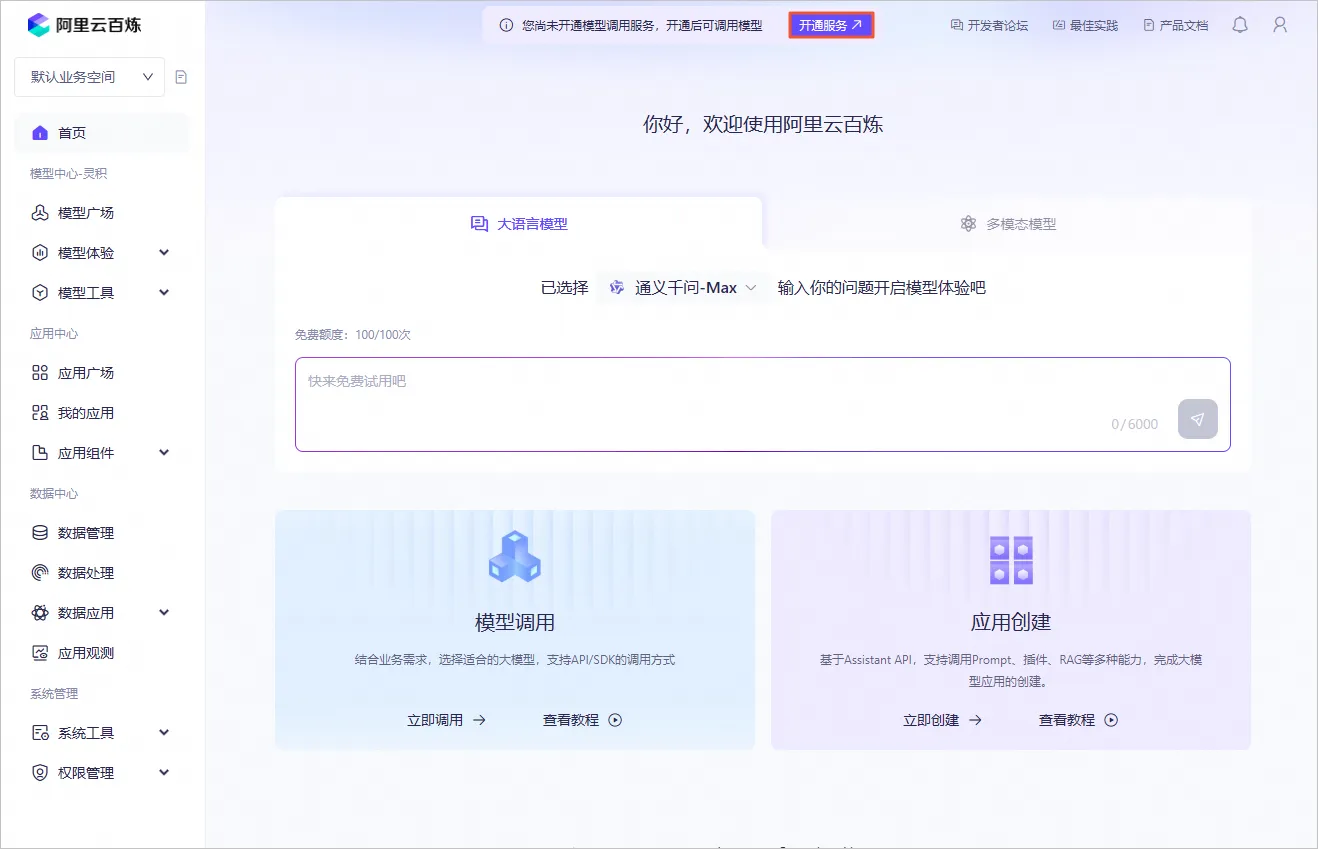1318x849 pixels.
Task: Open the 开发者论坛 link
Action: click(x=989, y=25)
